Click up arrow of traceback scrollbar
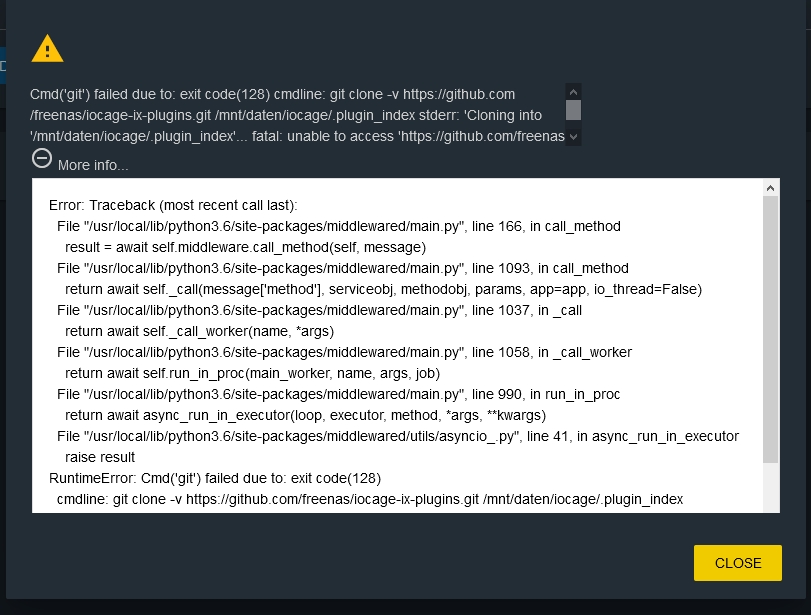Screen dimensions: 811x615 770,188
